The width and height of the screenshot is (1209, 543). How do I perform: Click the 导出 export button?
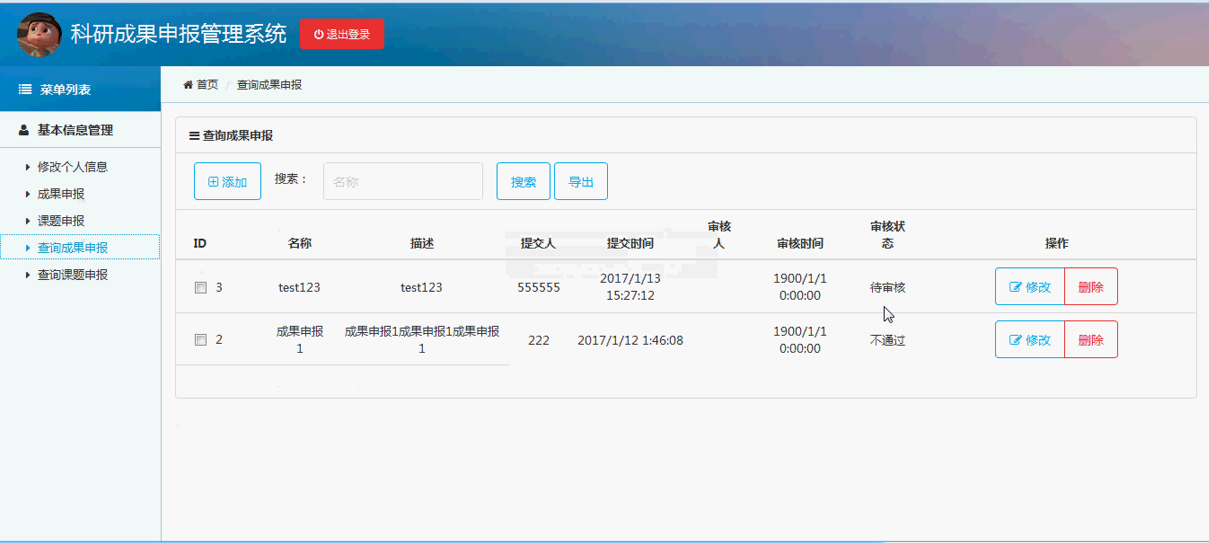click(581, 181)
